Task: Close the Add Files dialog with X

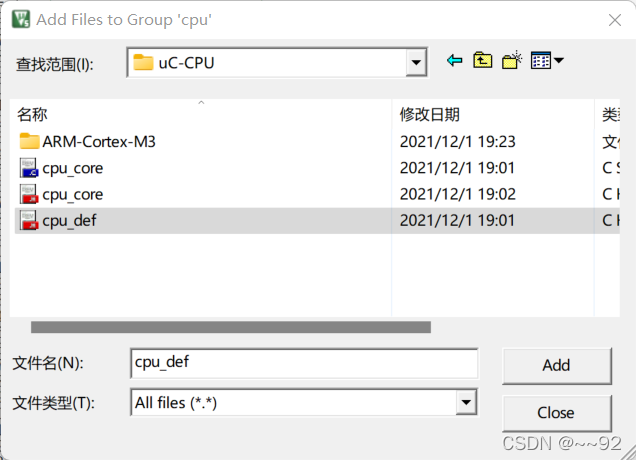Action: click(615, 19)
